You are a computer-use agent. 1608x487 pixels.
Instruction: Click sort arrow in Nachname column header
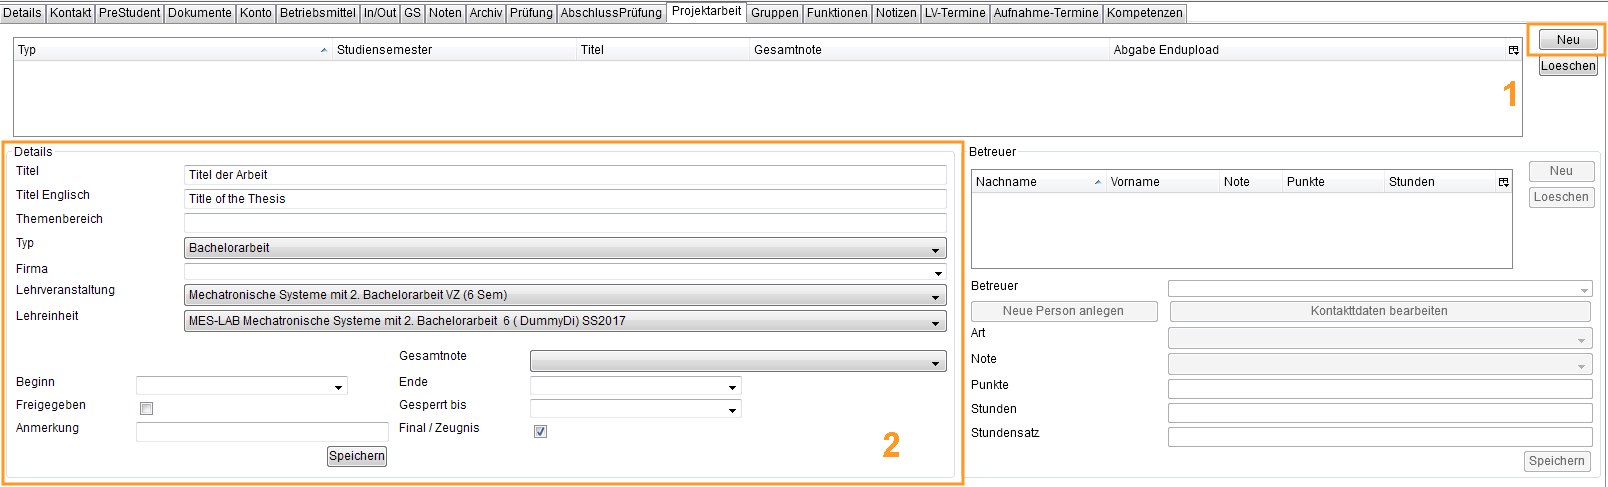(1097, 182)
